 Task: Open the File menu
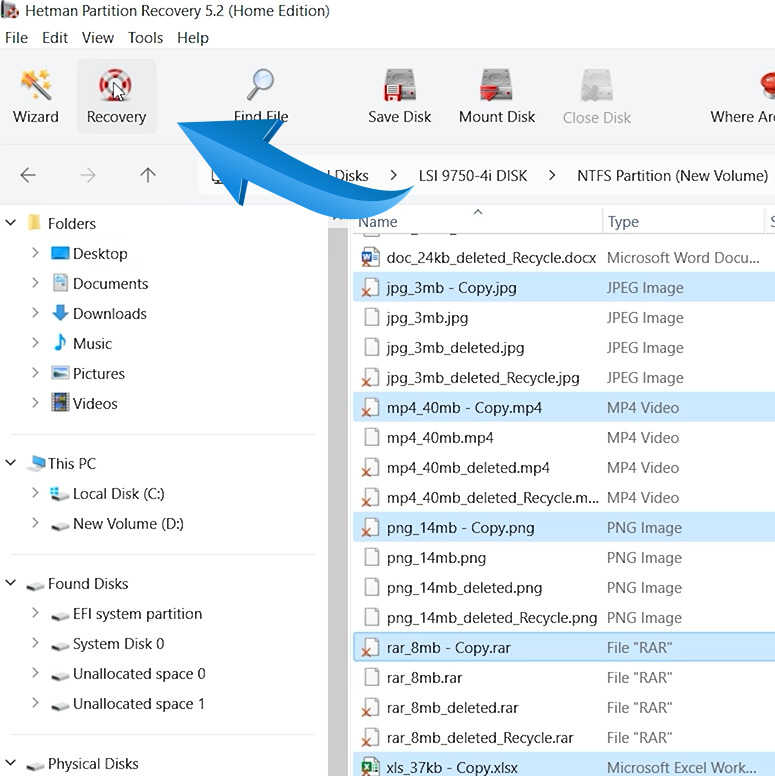16,38
